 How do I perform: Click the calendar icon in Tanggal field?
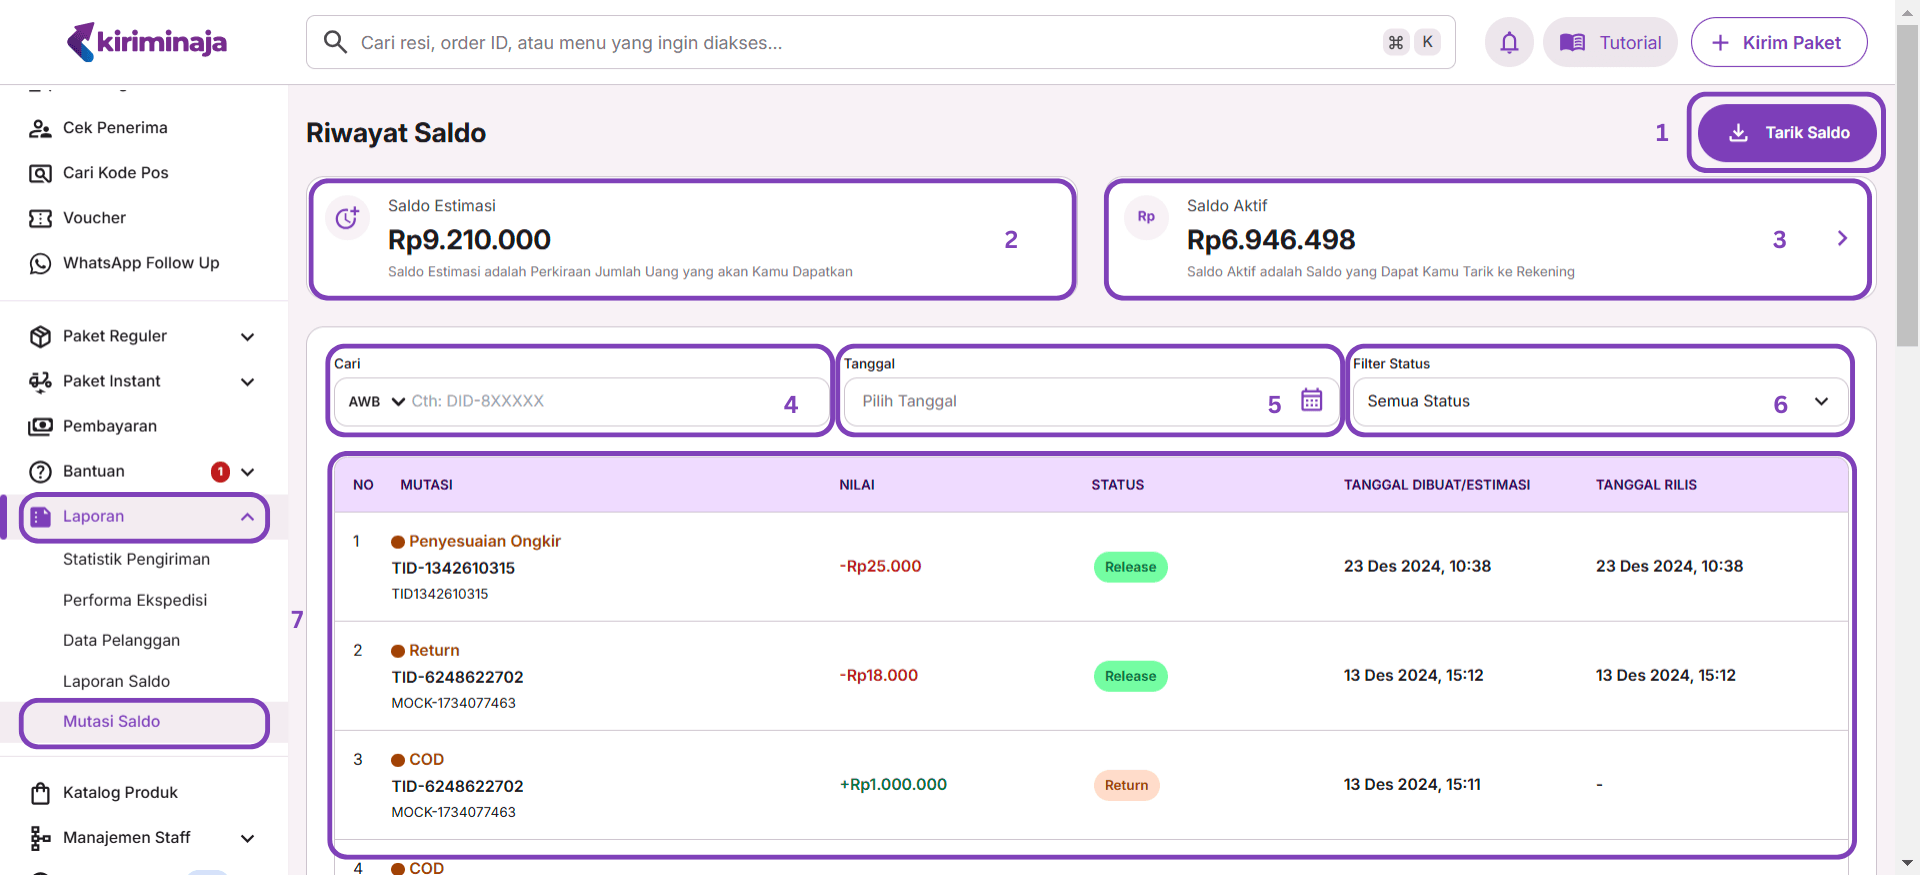(1311, 400)
